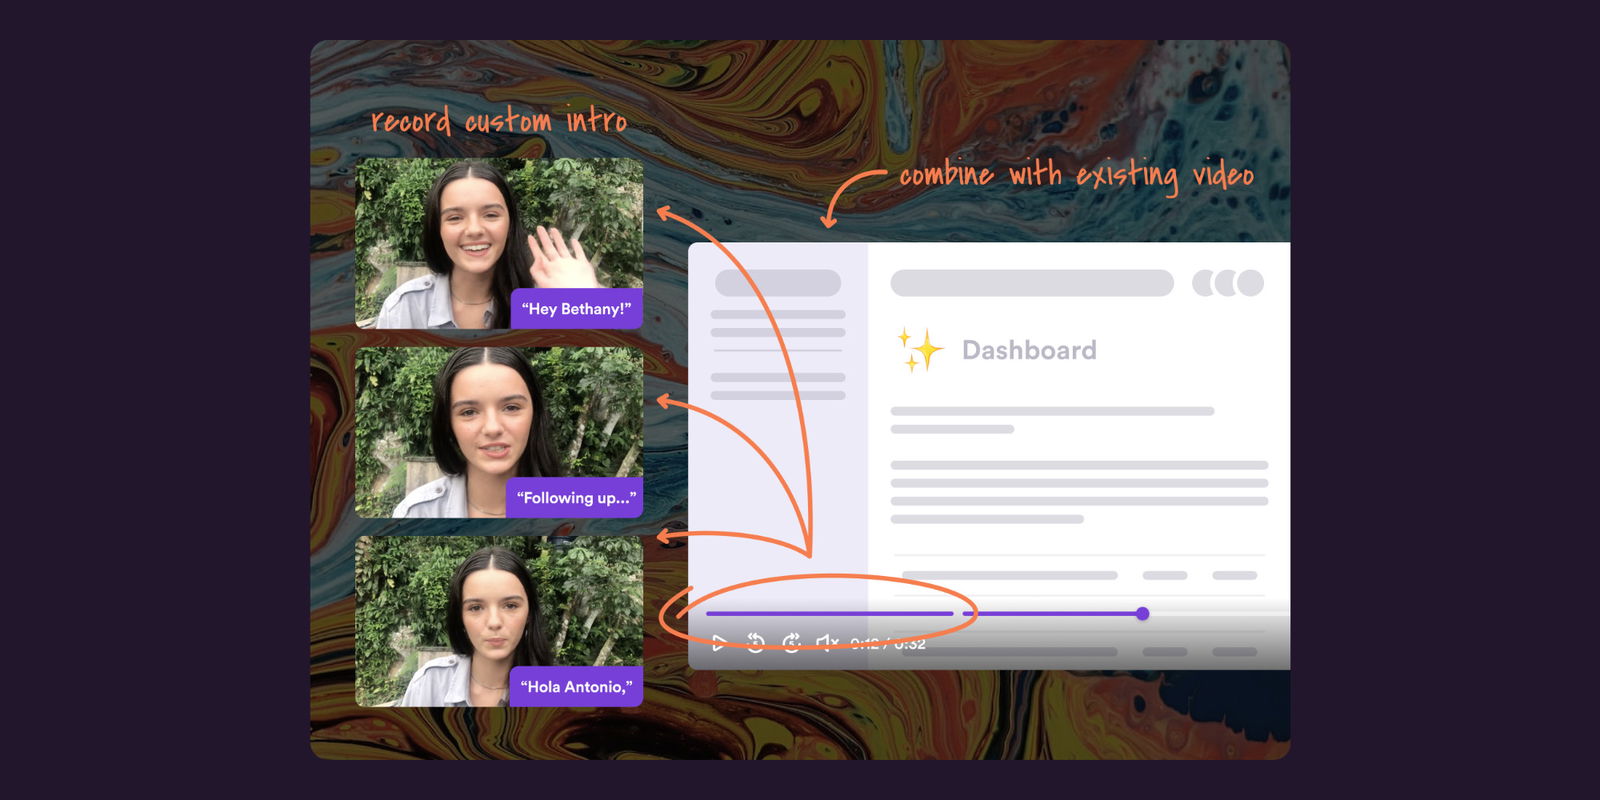Click the overlapping avatar circles in header

tap(1228, 283)
